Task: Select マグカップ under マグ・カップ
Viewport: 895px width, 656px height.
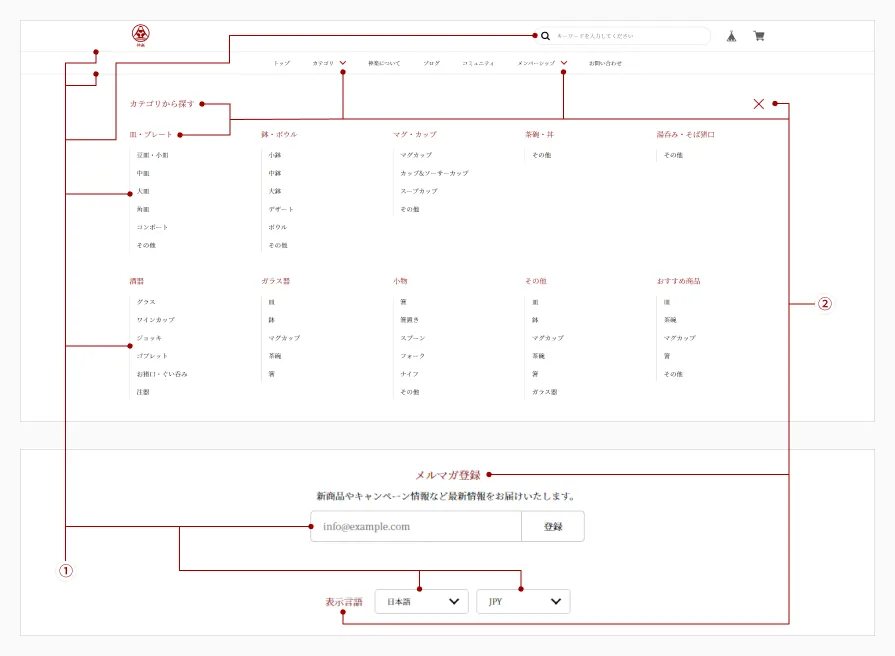Action: tap(416, 156)
